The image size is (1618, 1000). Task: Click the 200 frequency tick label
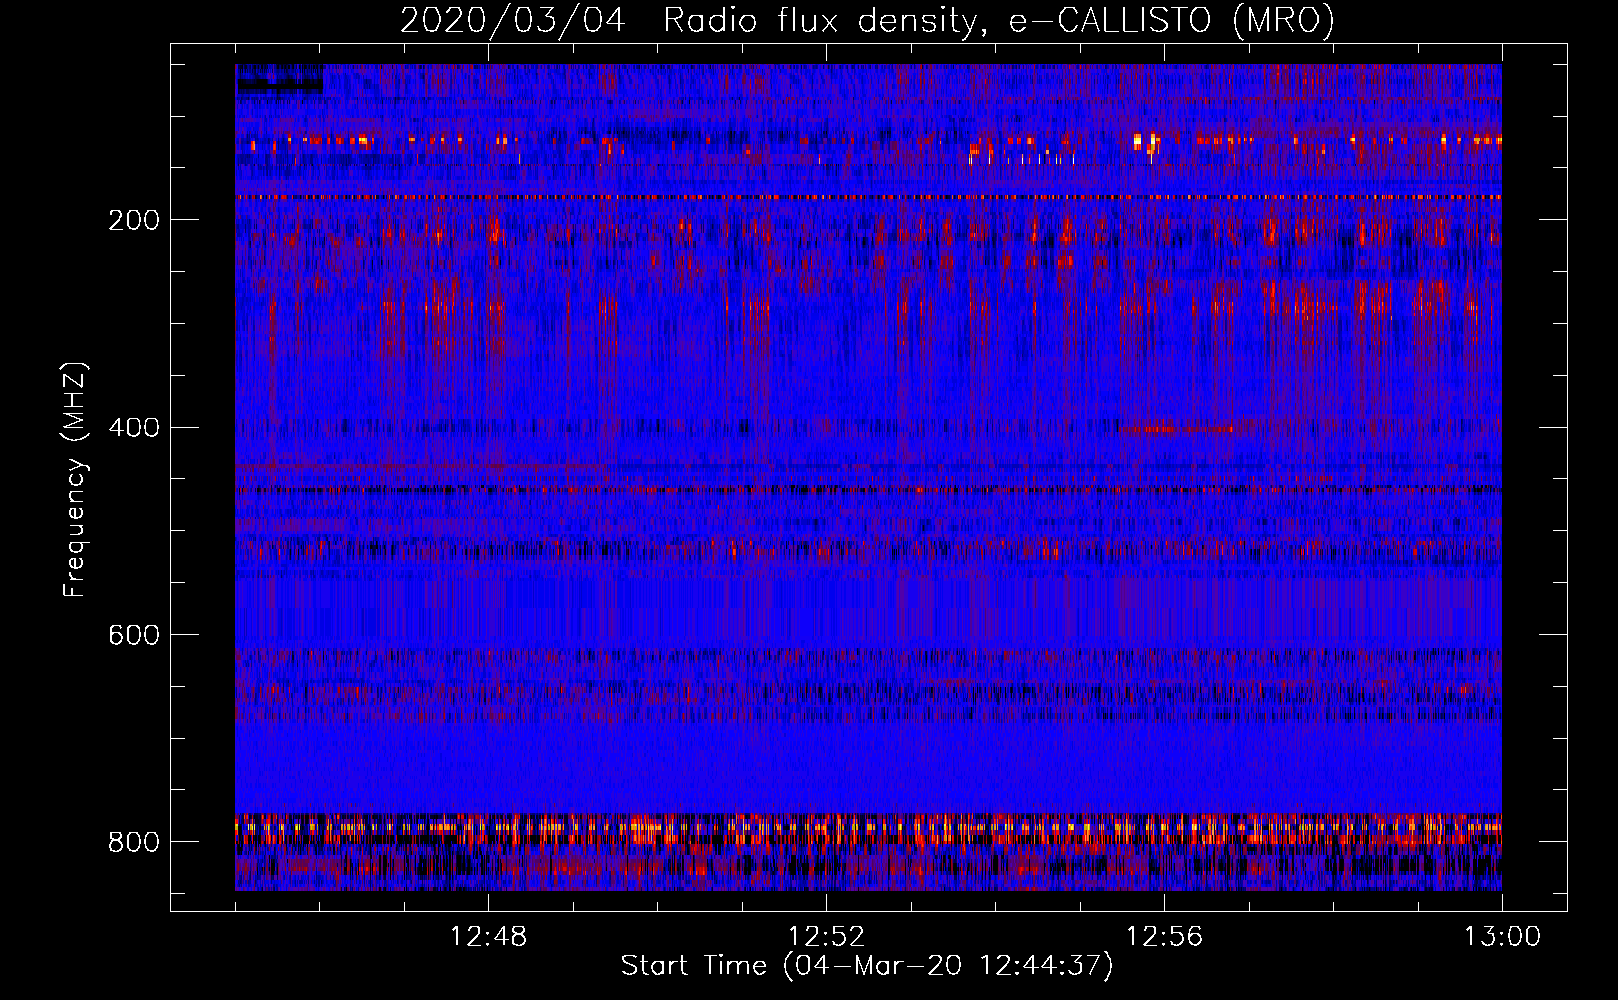(x=133, y=220)
